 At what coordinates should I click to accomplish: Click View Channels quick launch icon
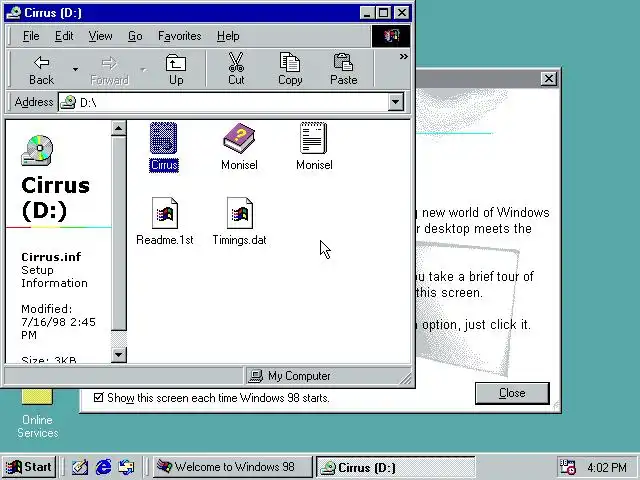tap(127, 467)
